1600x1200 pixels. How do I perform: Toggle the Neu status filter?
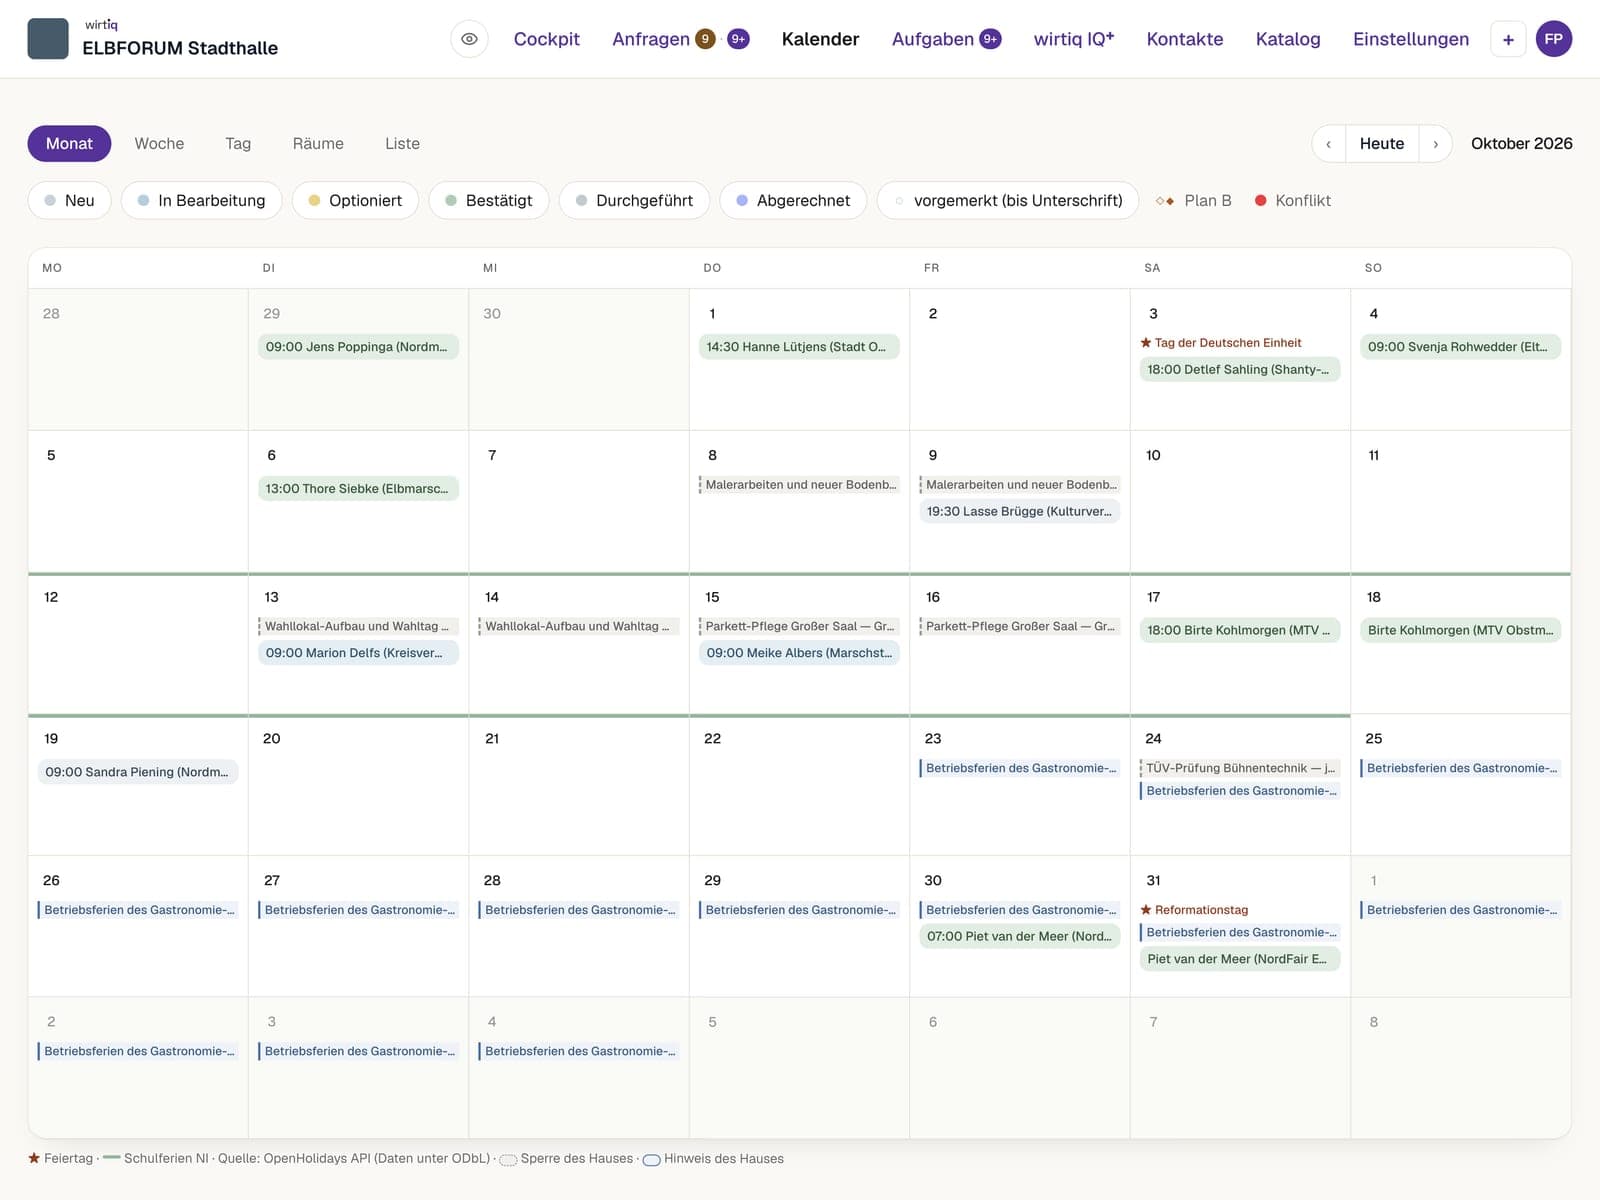tap(69, 200)
